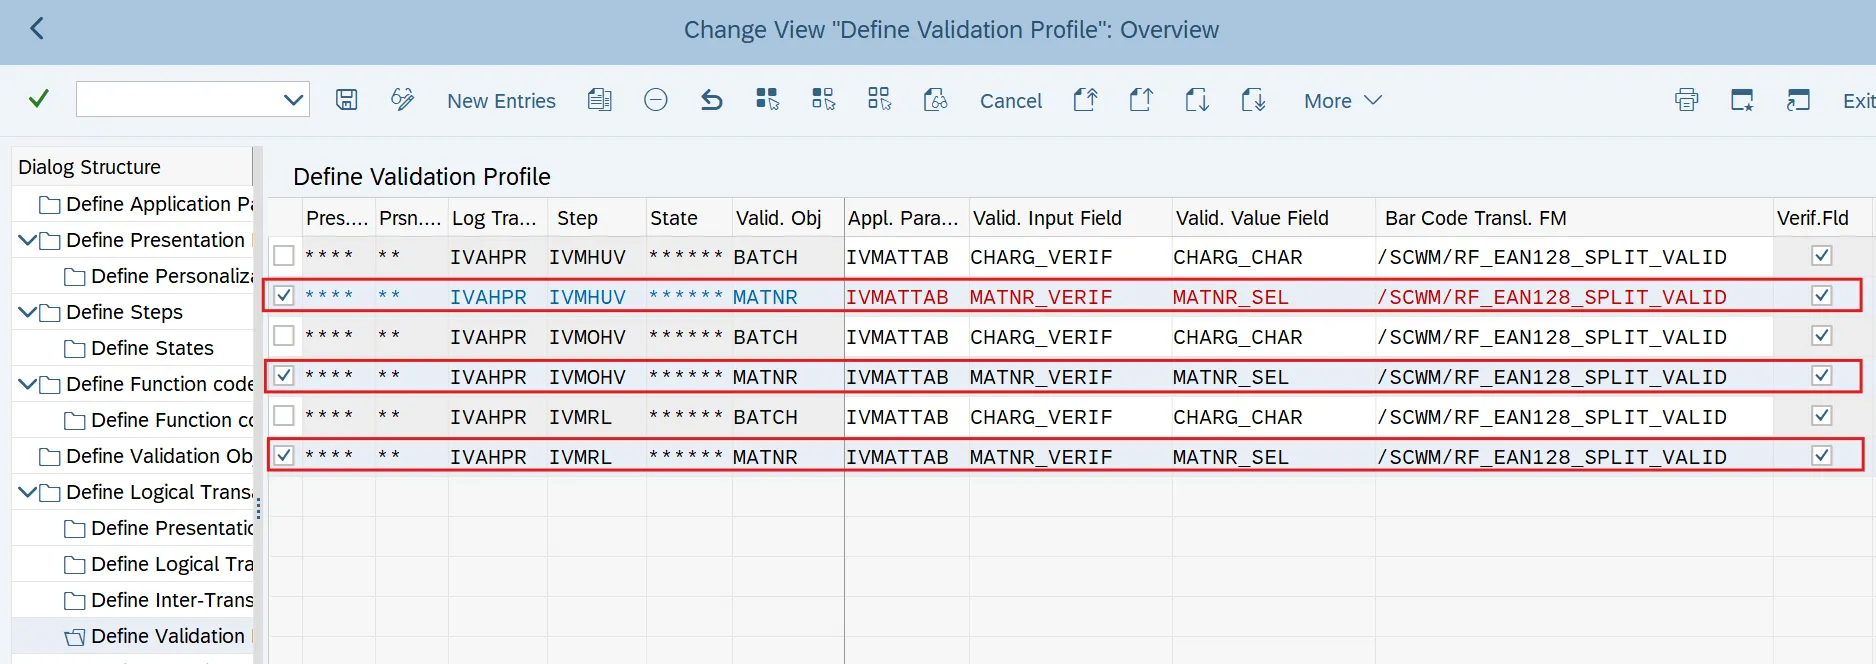Click the Select All icon

tap(767, 100)
